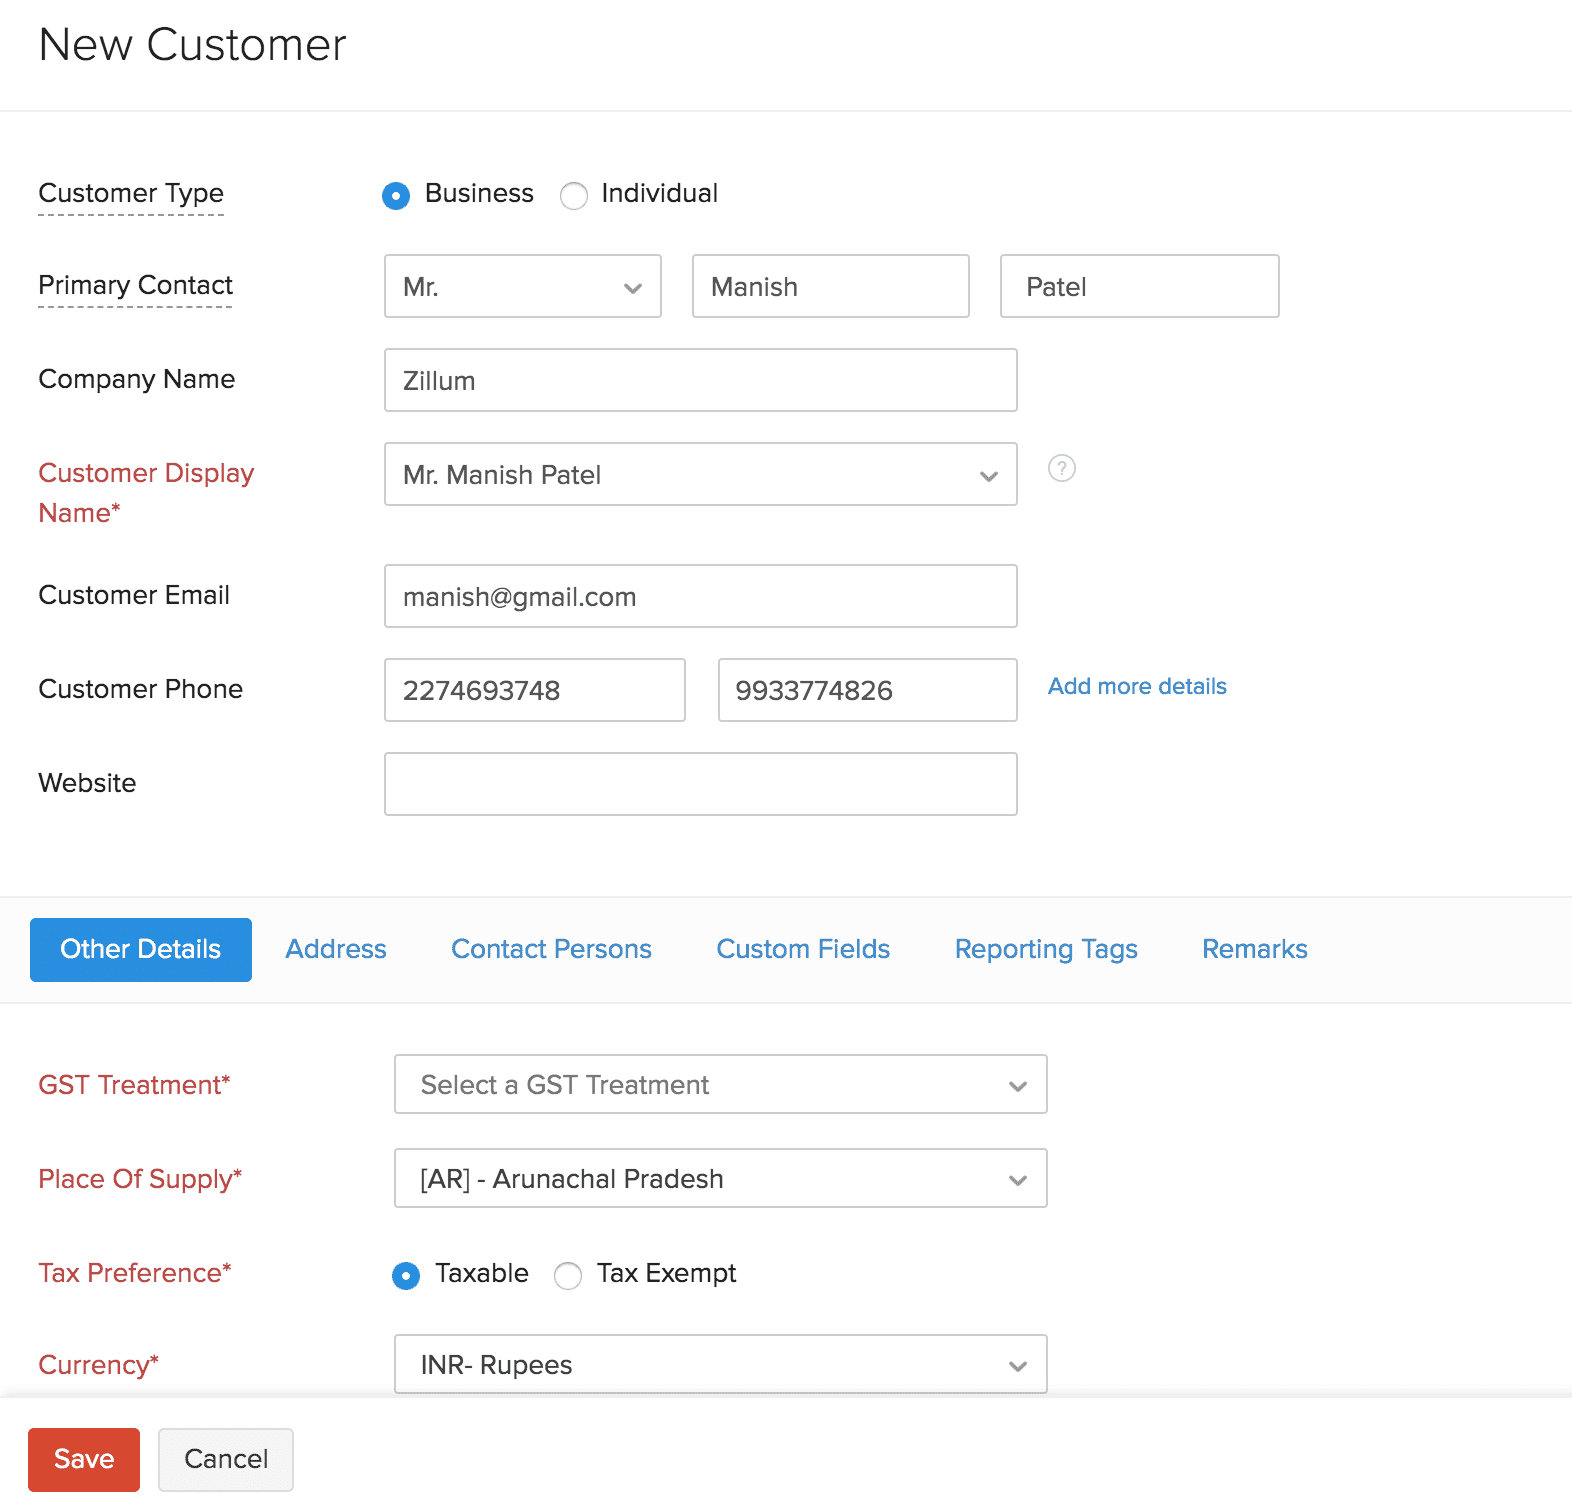Select the Tax Exempt option
Image resolution: width=1572 pixels, height=1510 pixels.
click(568, 1275)
